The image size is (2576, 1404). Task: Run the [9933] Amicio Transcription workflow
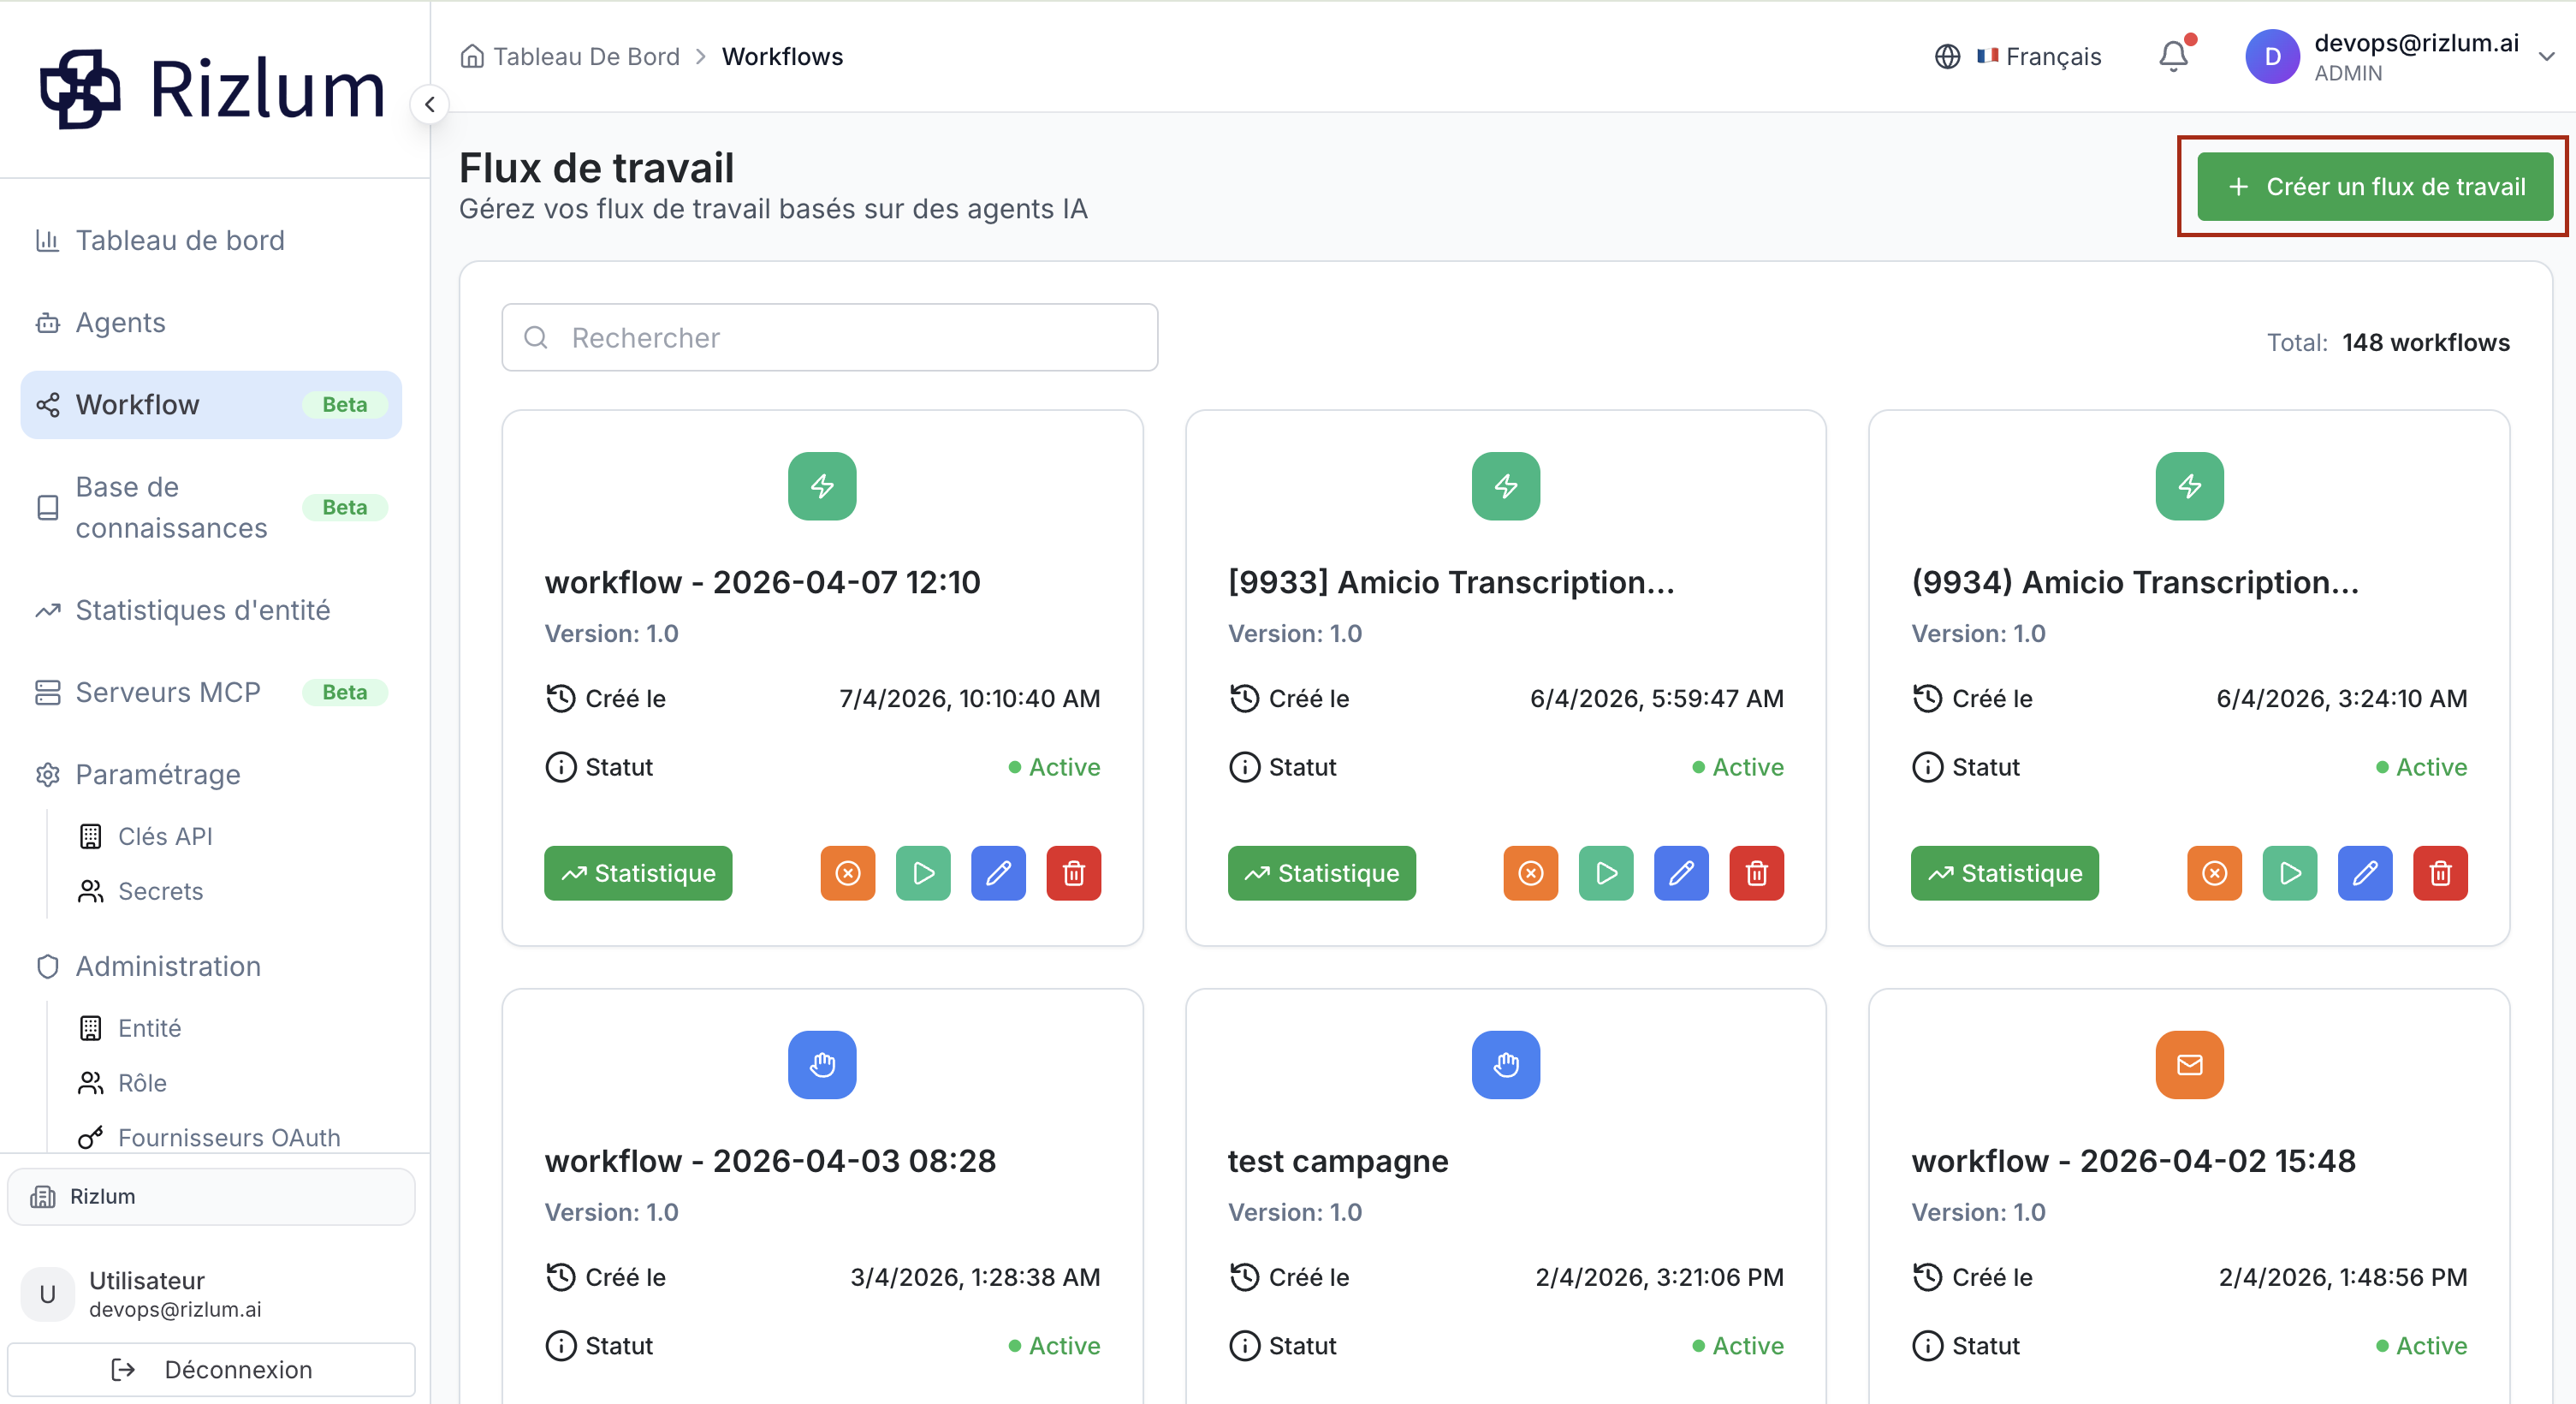[x=1606, y=873]
